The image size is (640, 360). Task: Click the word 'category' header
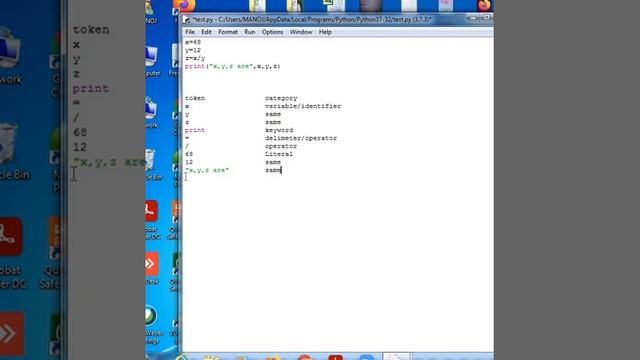(x=281, y=98)
